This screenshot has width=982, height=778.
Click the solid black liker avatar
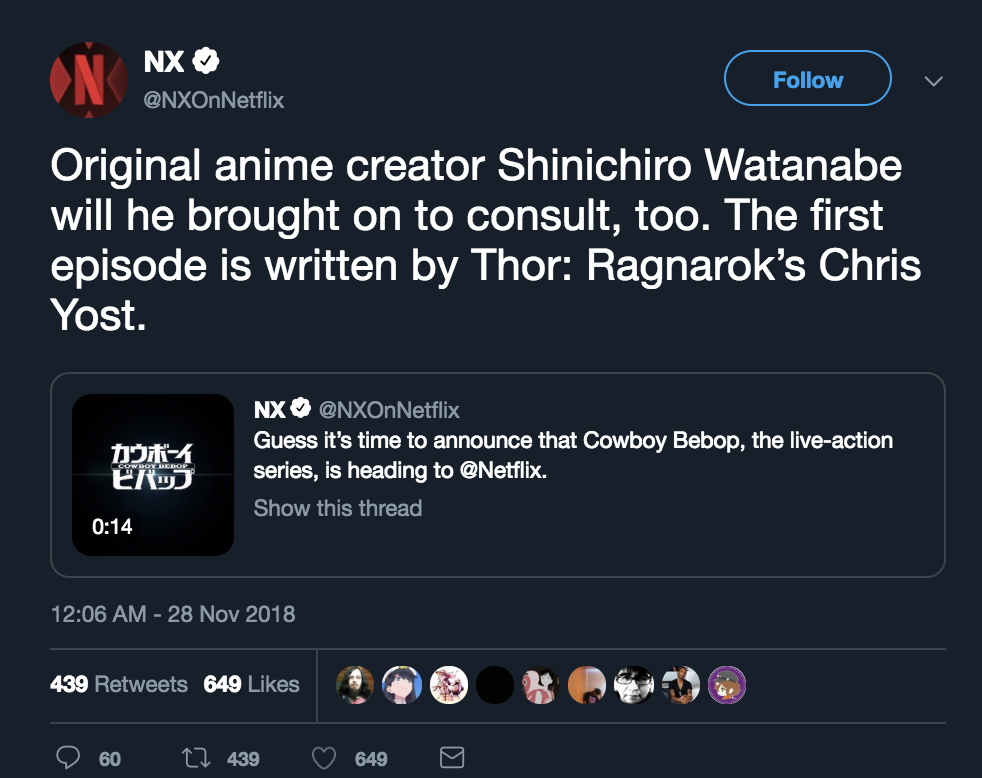click(x=494, y=684)
